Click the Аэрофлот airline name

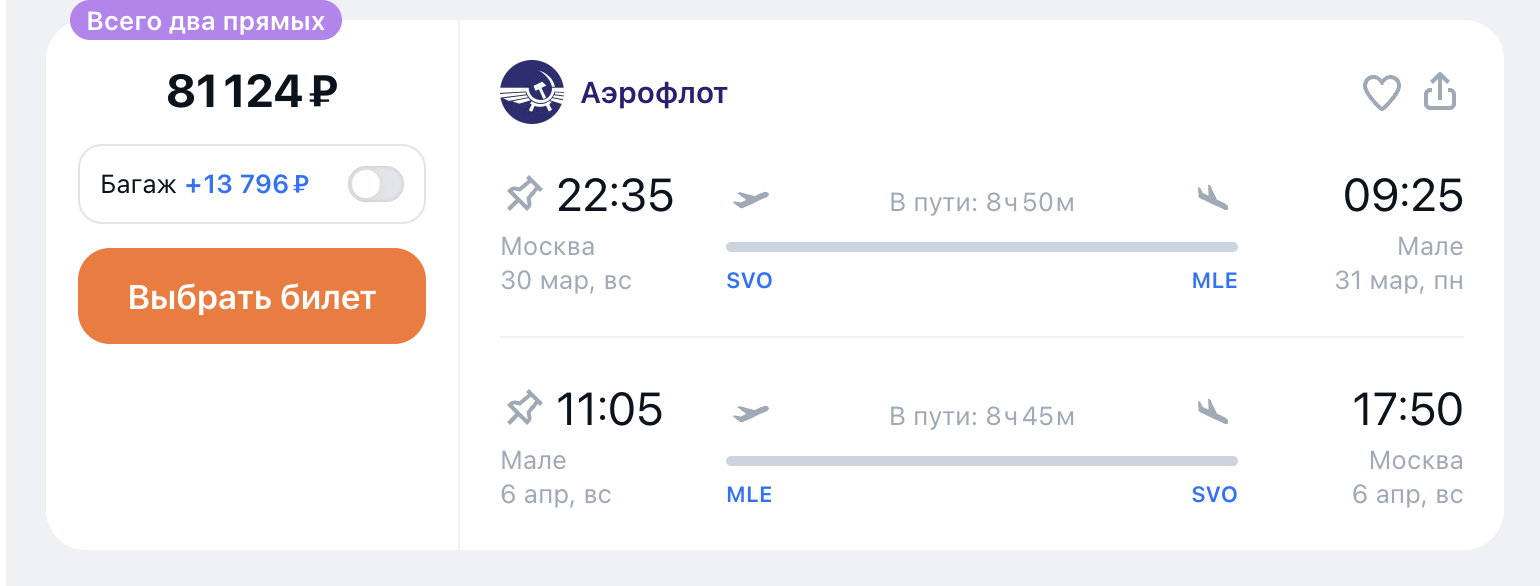[x=654, y=93]
